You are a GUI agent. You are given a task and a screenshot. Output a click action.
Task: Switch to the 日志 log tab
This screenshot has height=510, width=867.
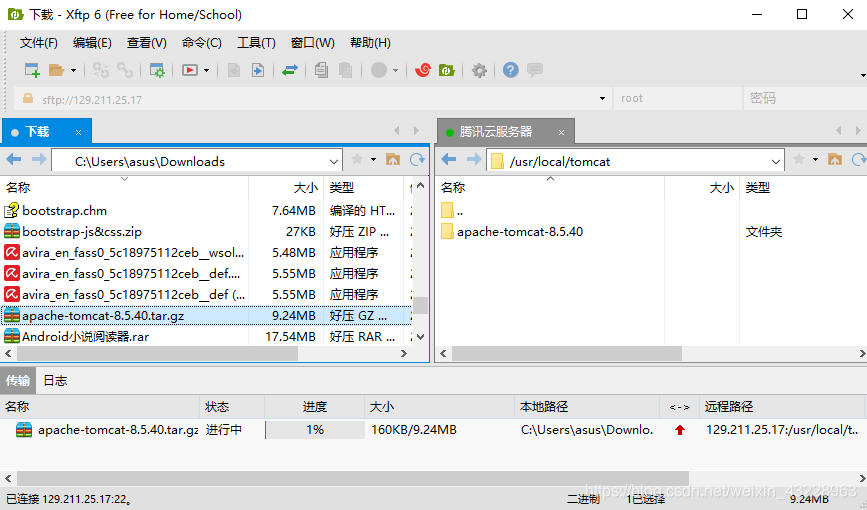(55, 381)
